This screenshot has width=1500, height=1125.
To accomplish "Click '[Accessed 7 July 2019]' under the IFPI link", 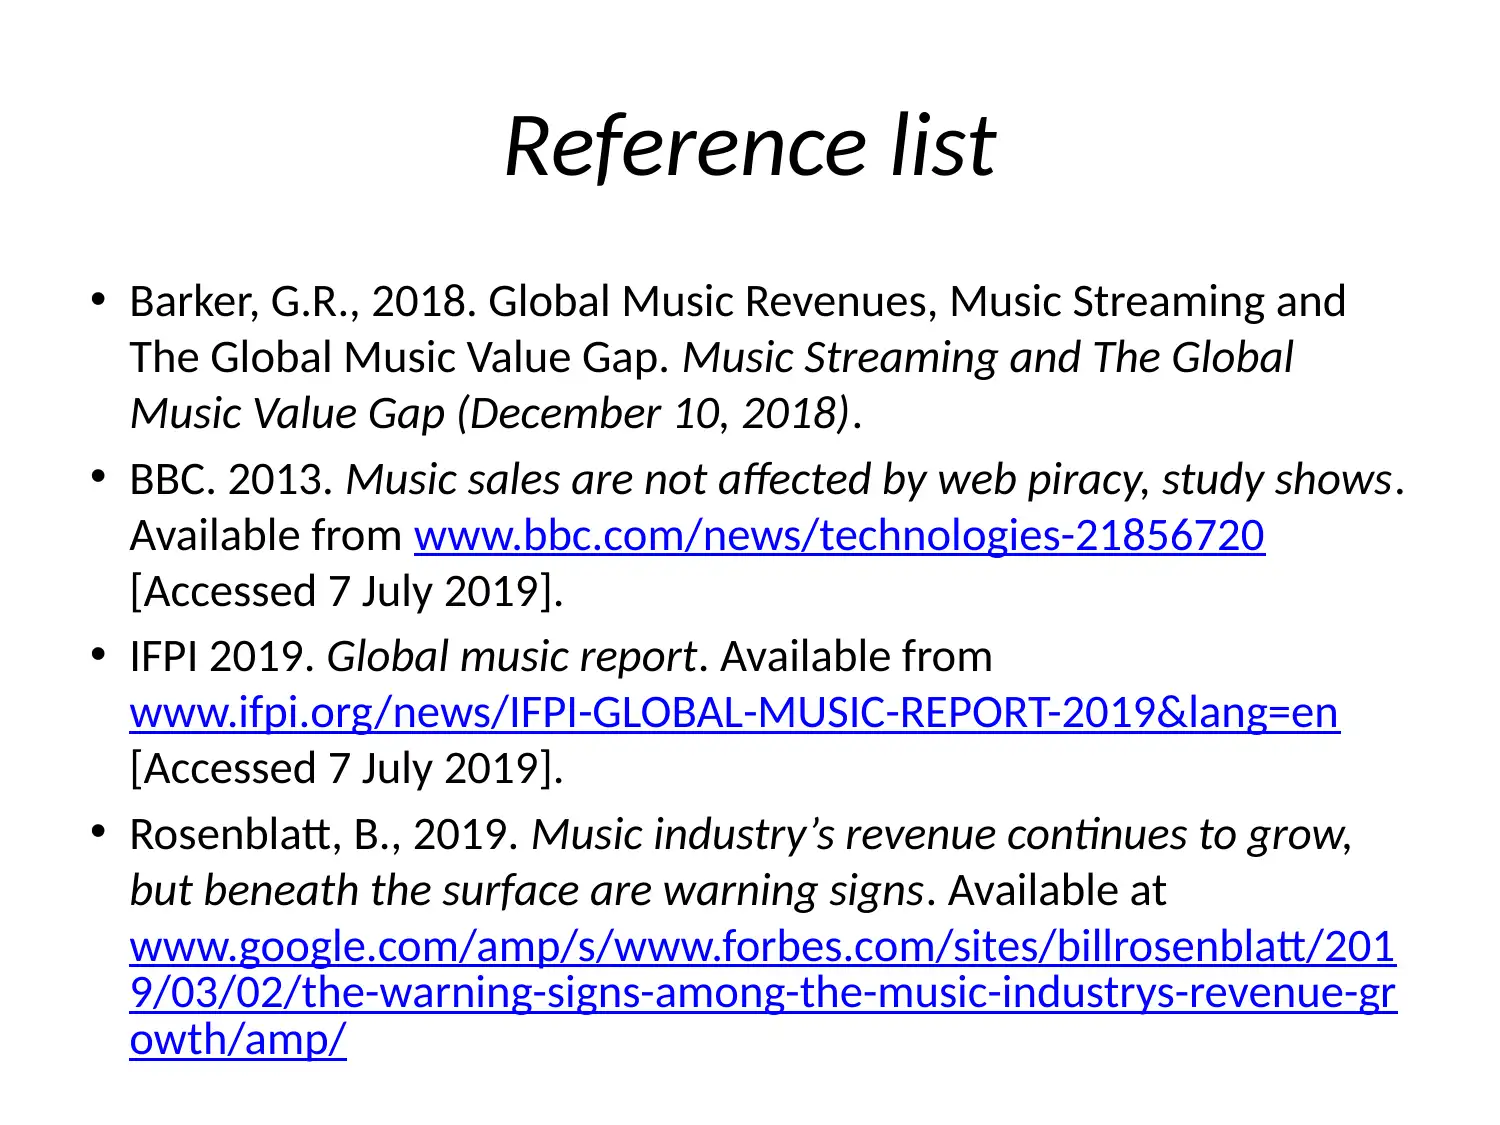I will pyautogui.click(x=347, y=769).
